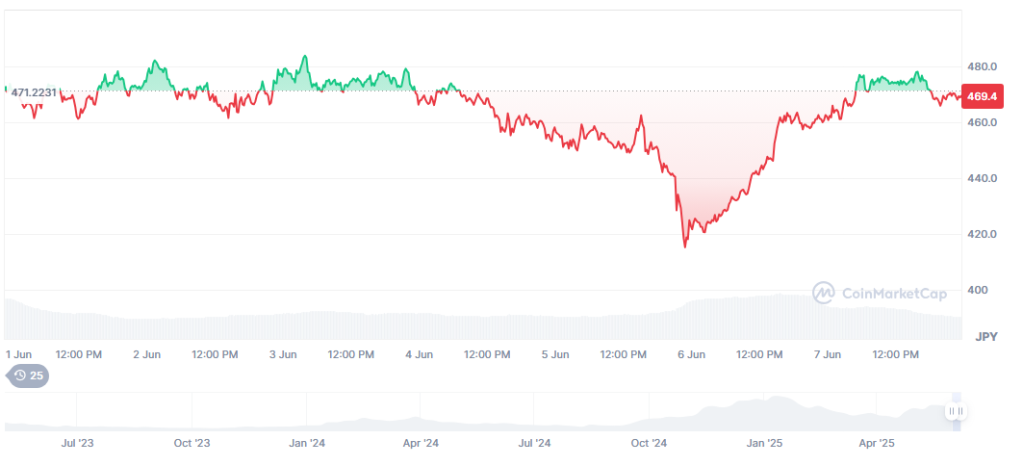Jump to Jul '23 in navigator timeline
Viewport: 1023px width, 466px height.
pos(78,441)
